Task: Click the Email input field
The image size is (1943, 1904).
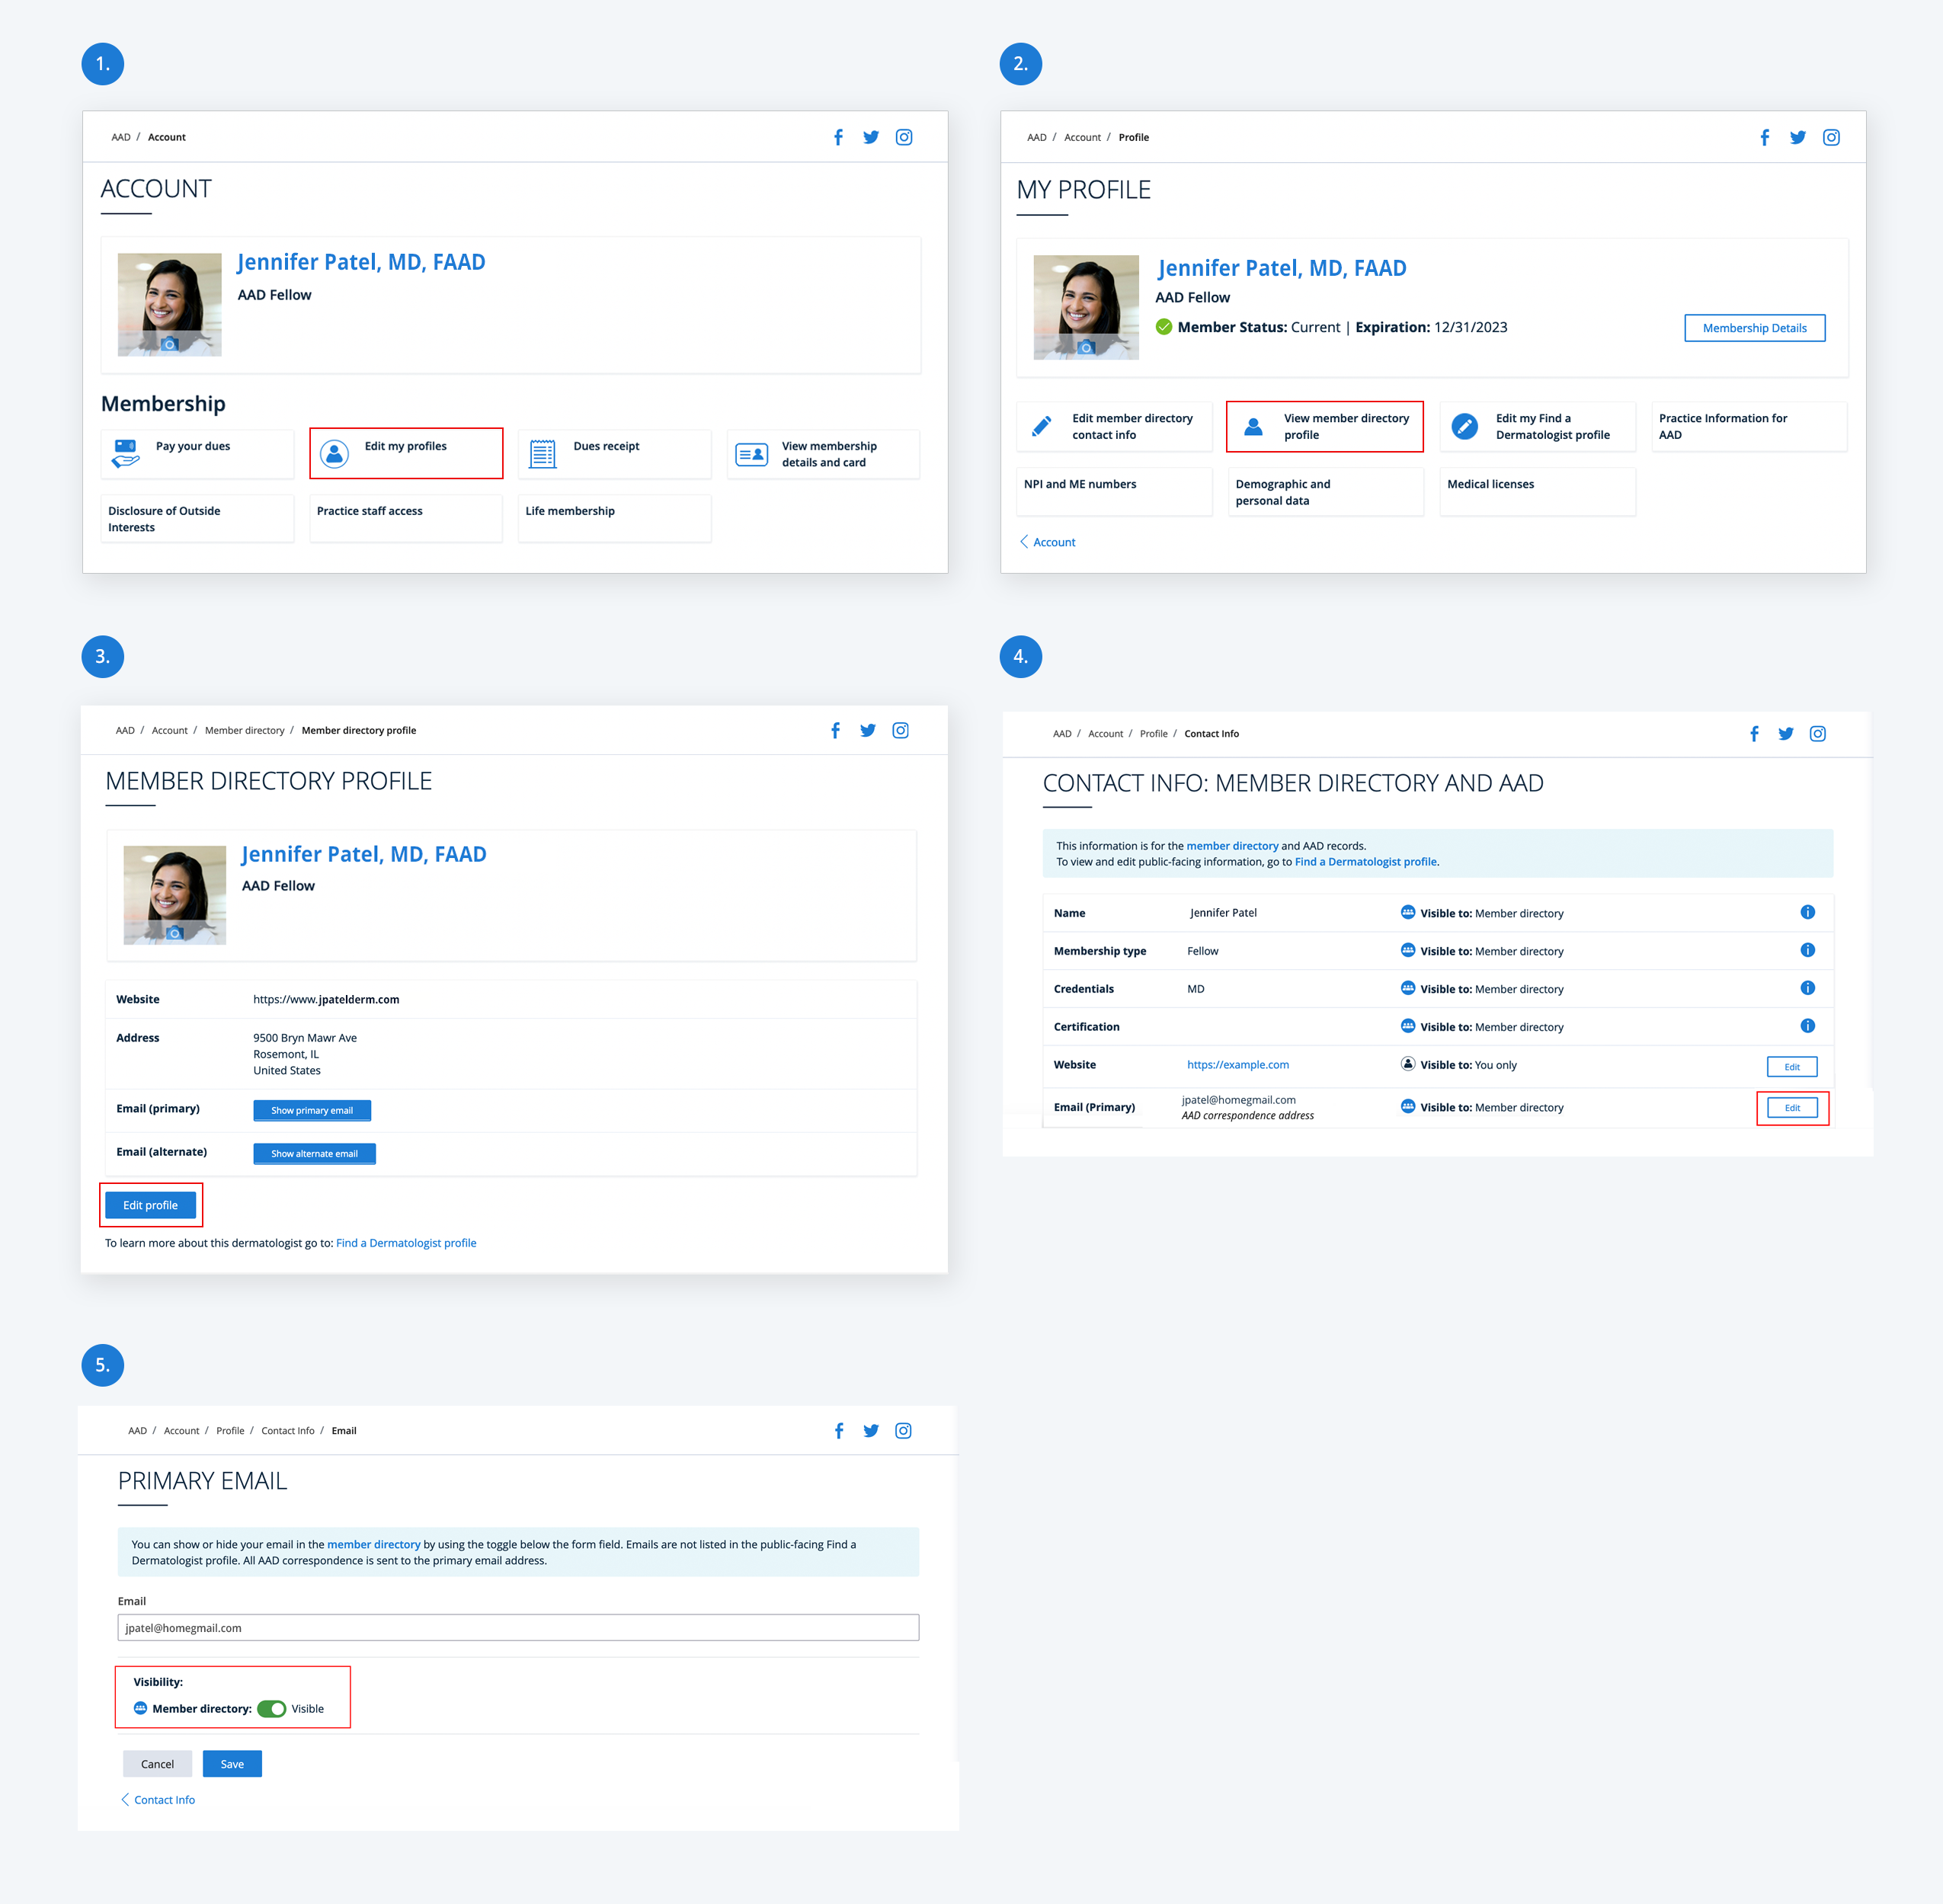Action: (x=518, y=1627)
